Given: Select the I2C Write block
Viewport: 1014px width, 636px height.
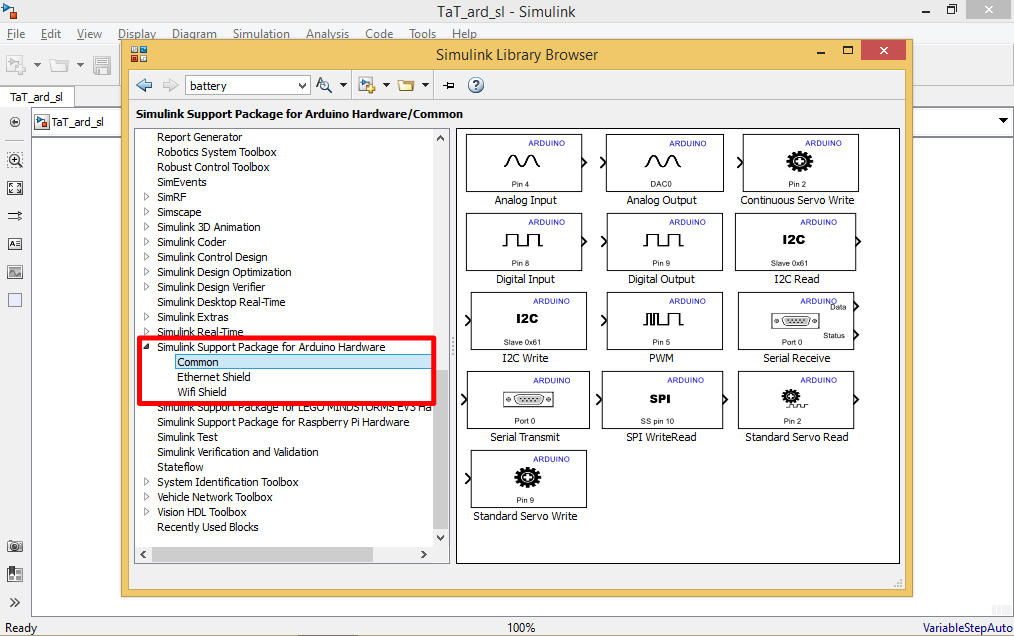Looking at the screenshot, I should [x=529, y=321].
